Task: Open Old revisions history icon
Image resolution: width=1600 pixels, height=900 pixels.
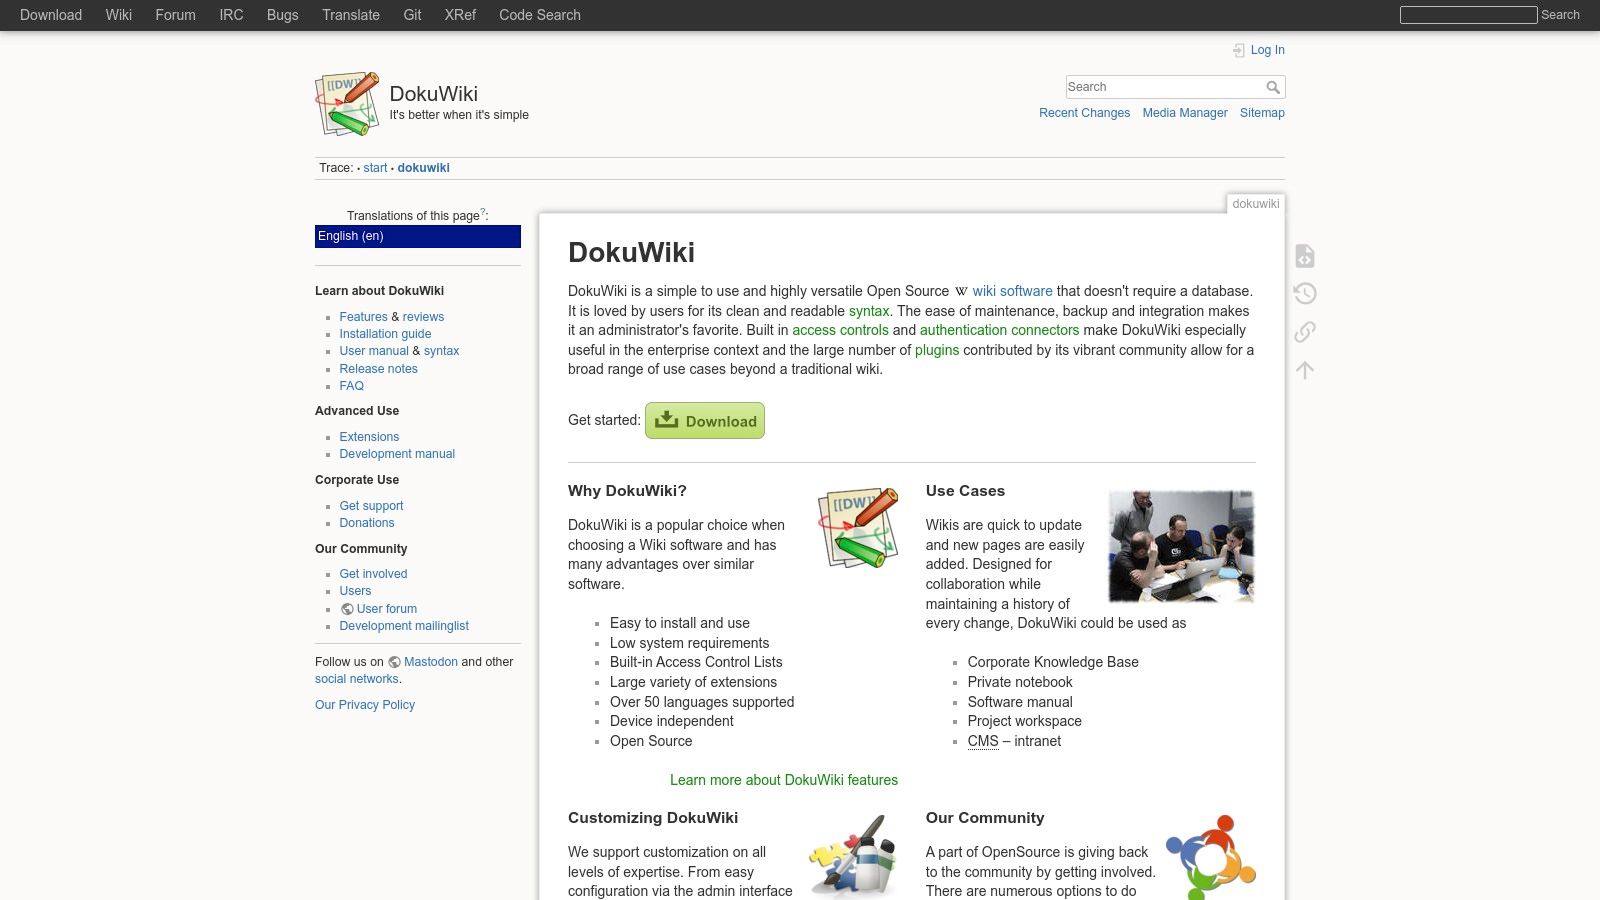Action: (1304, 293)
